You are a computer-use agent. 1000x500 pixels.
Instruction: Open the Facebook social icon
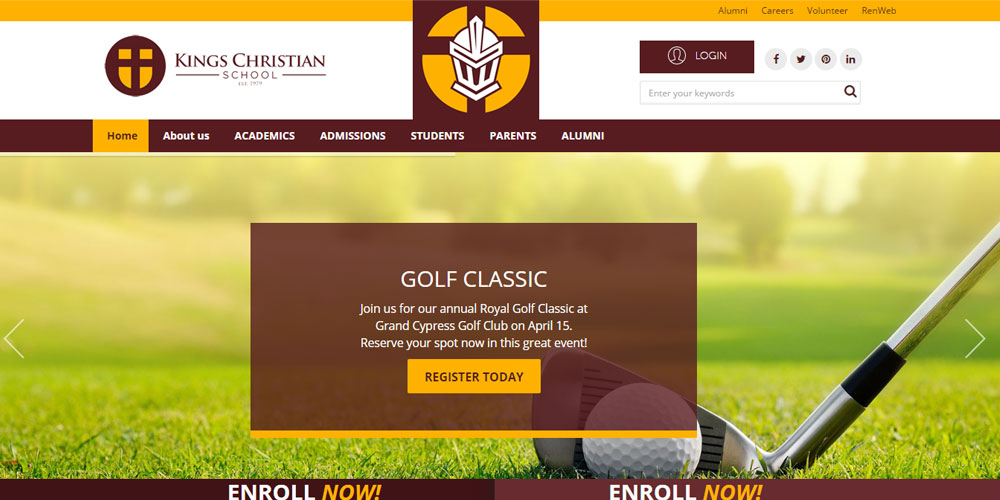click(x=776, y=59)
